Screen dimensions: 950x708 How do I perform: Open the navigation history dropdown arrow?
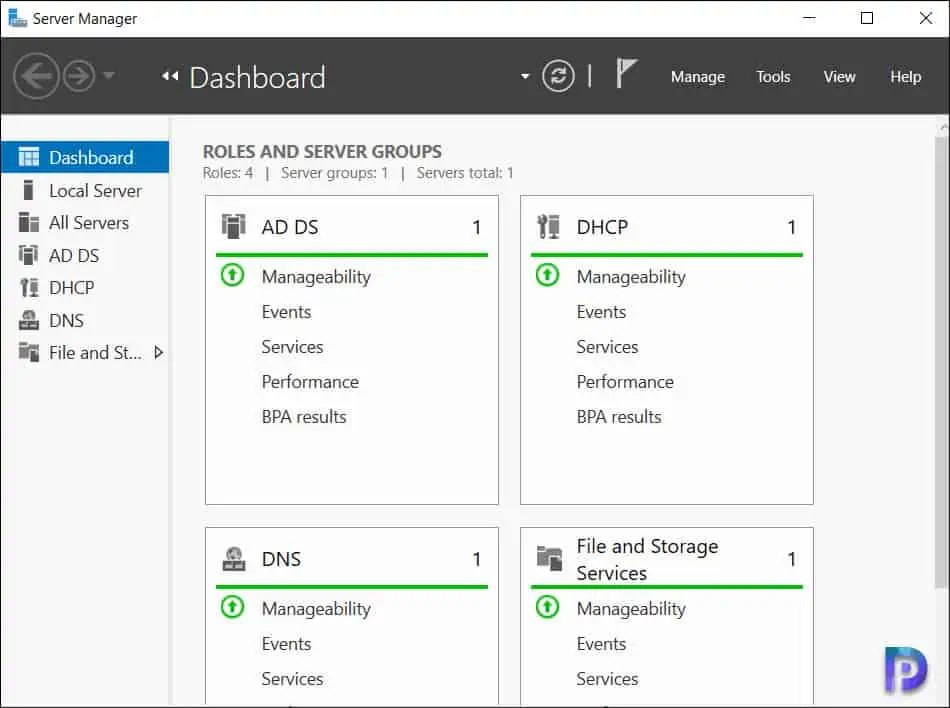[109, 76]
